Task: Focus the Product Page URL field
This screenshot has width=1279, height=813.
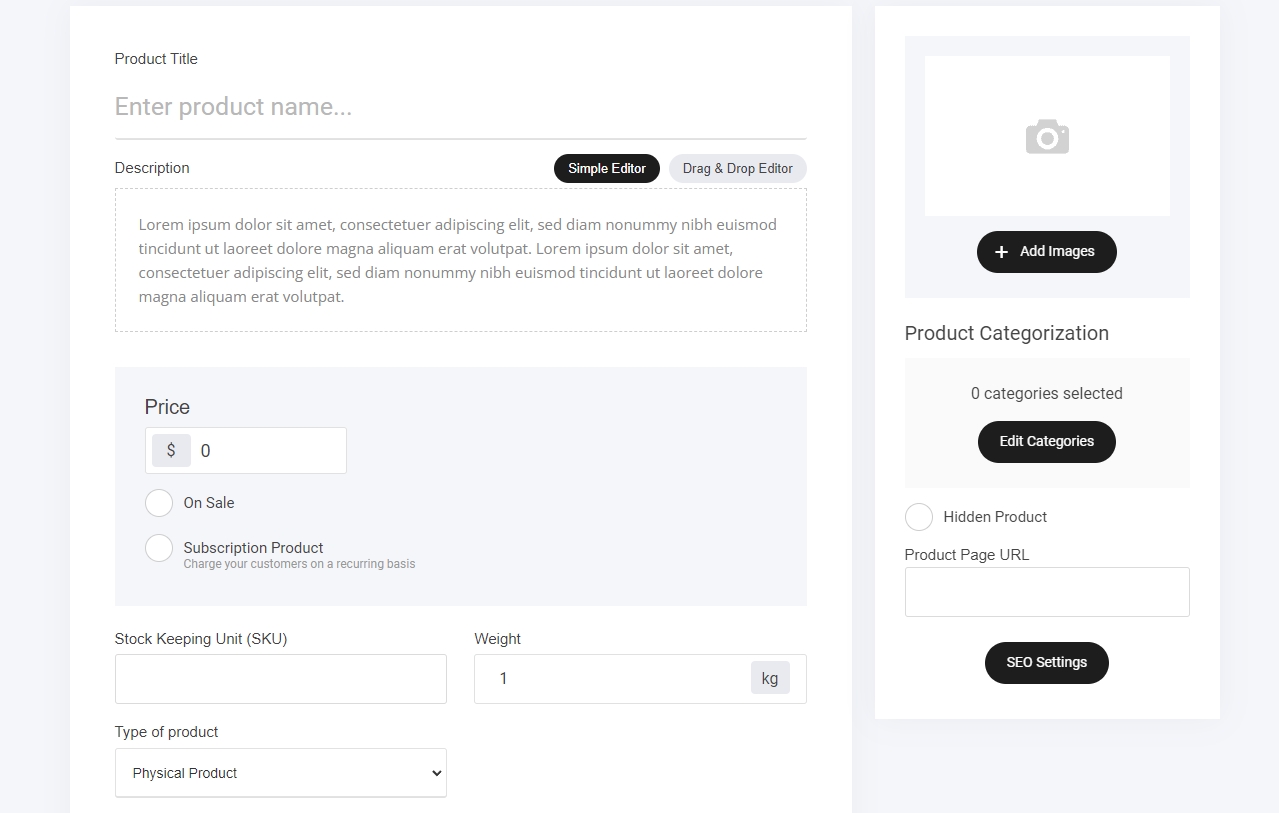Action: [x=1046, y=592]
